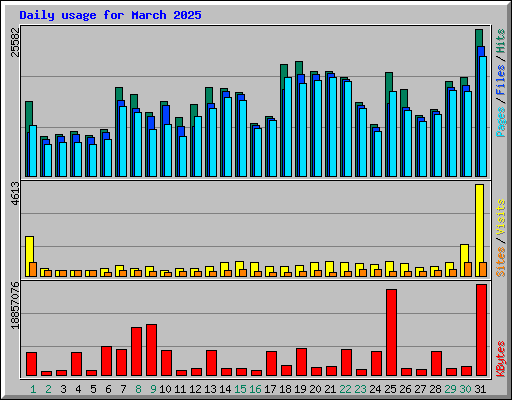Screen dimensions: 512x400
Task: Select day 22 on the x-axis
Action: tap(345, 389)
